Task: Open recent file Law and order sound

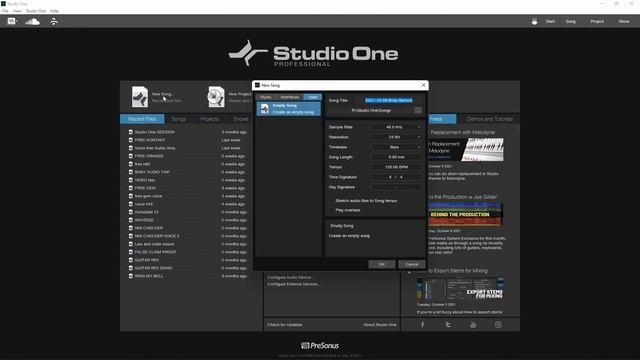Action: 154,244
